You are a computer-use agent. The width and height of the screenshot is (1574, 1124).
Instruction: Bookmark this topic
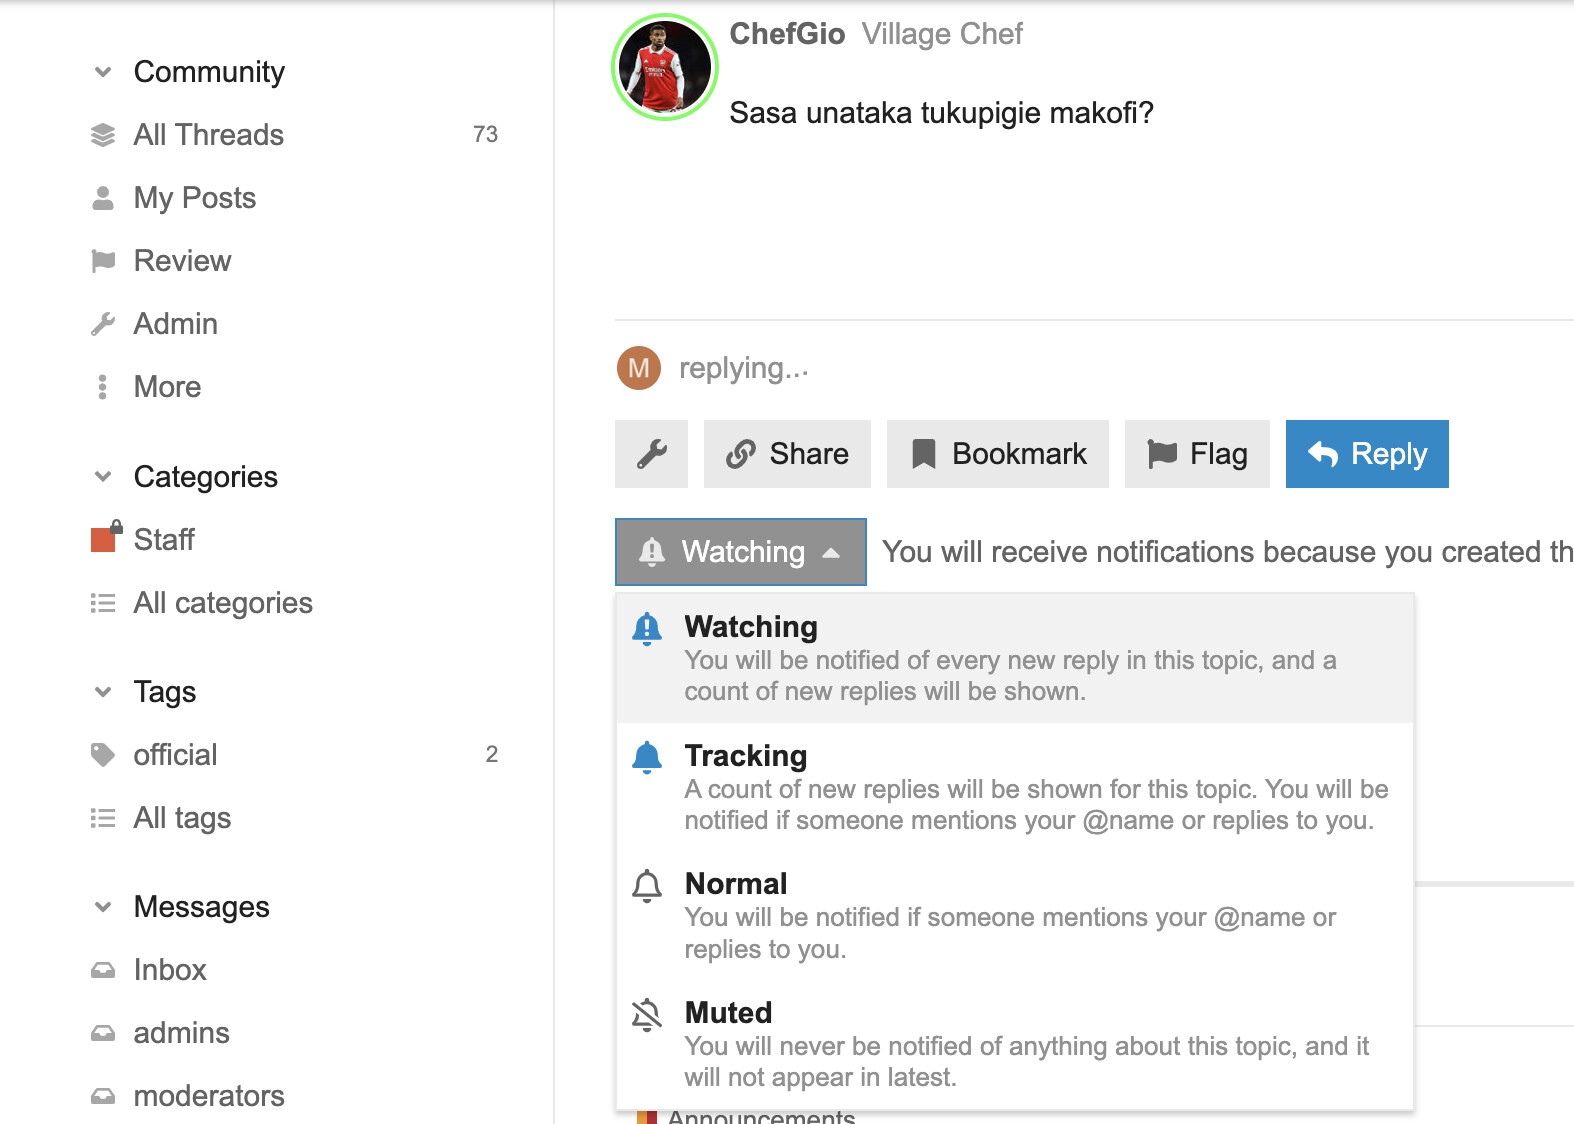pyautogui.click(x=997, y=454)
